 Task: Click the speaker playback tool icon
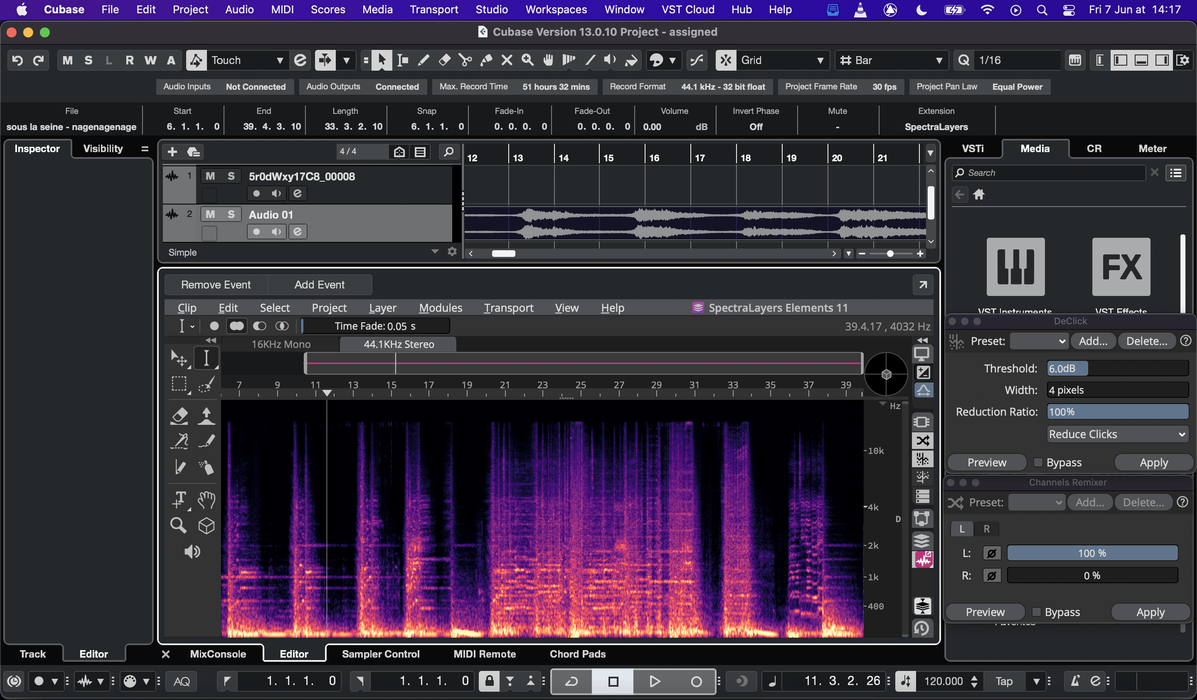(192, 551)
